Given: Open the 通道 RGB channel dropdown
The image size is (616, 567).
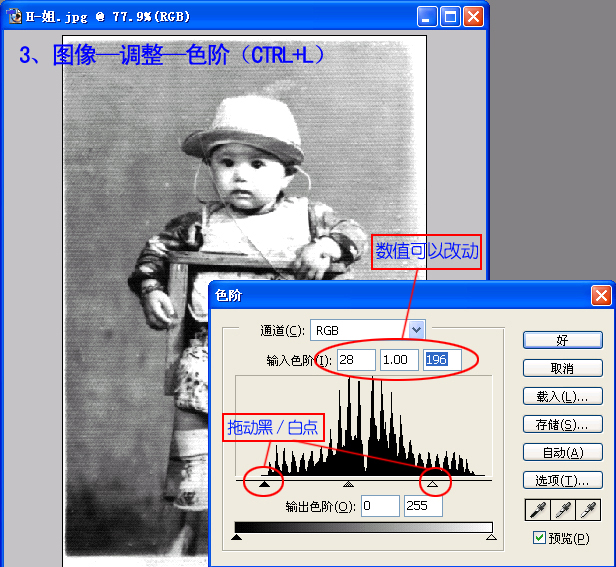Looking at the screenshot, I should point(416,330).
